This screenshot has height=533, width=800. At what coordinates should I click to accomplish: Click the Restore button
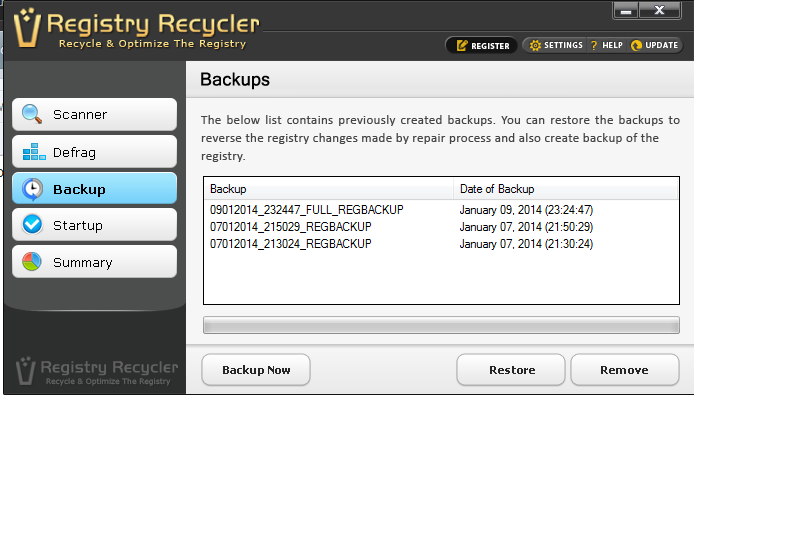pyautogui.click(x=511, y=370)
